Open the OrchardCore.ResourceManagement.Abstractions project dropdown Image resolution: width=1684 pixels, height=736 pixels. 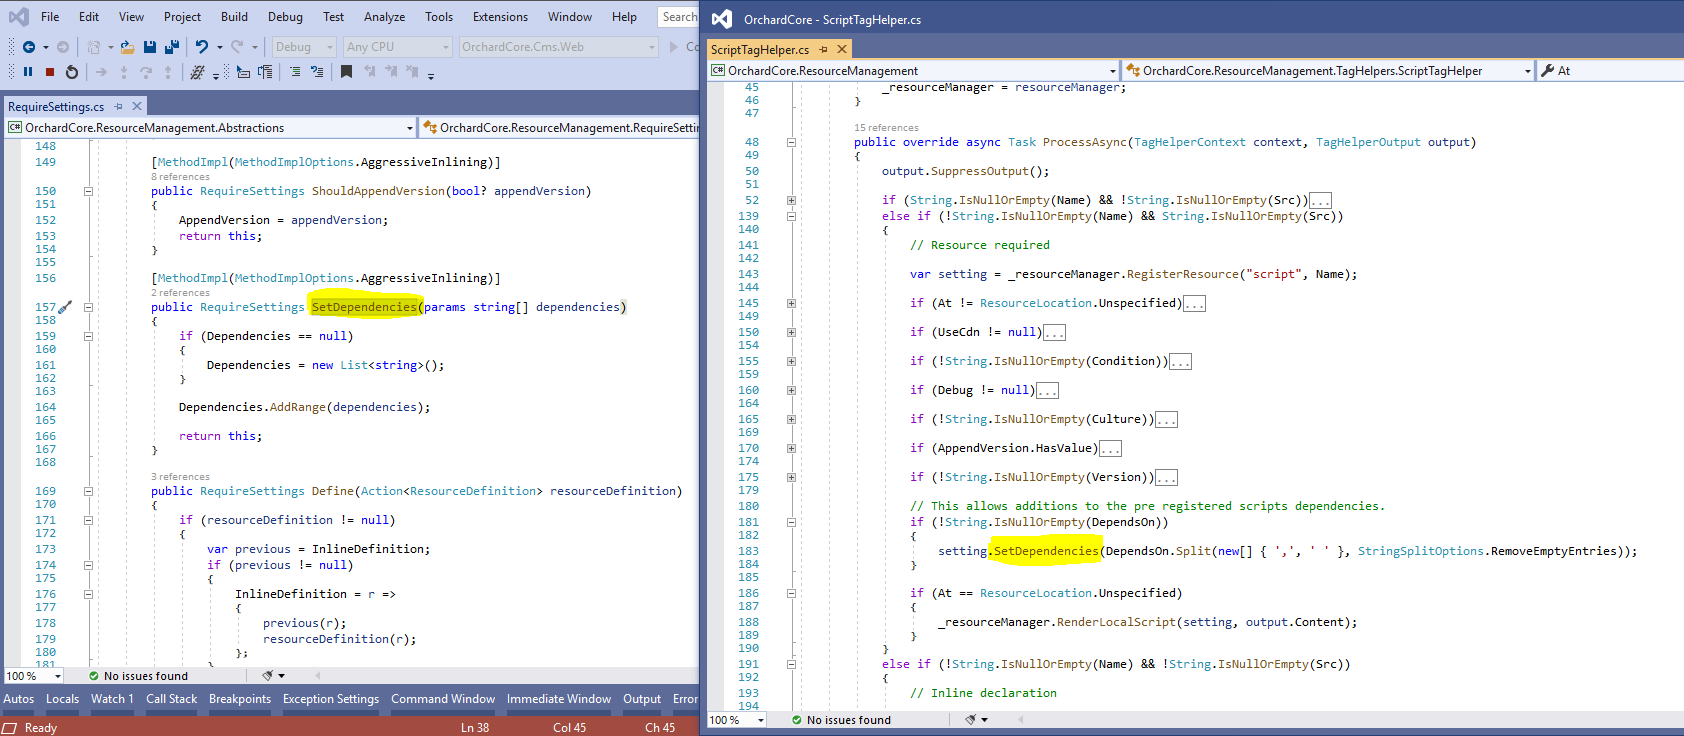[x=211, y=128]
